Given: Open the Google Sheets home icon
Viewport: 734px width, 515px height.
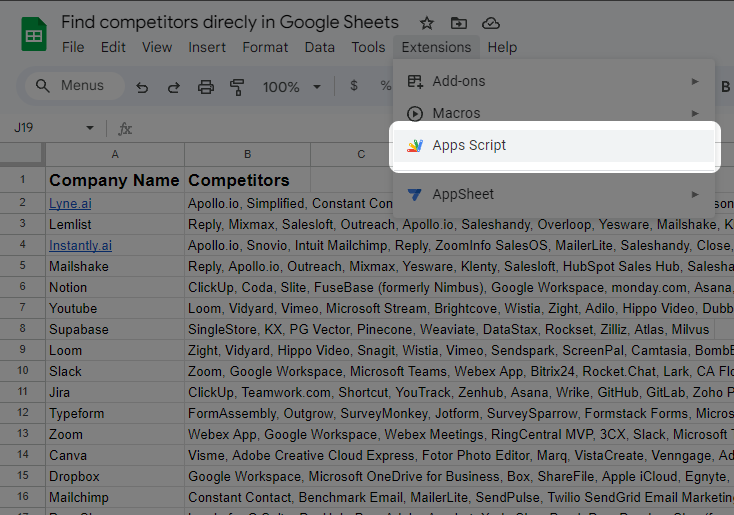Looking at the screenshot, I should coord(34,34).
